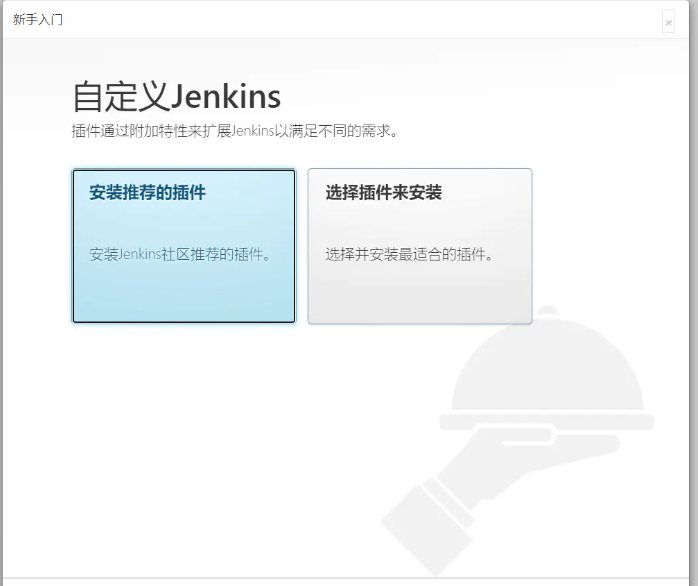Click the description 选择并安装最适合的插件。
The width and height of the screenshot is (698, 586).
click(x=409, y=254)
